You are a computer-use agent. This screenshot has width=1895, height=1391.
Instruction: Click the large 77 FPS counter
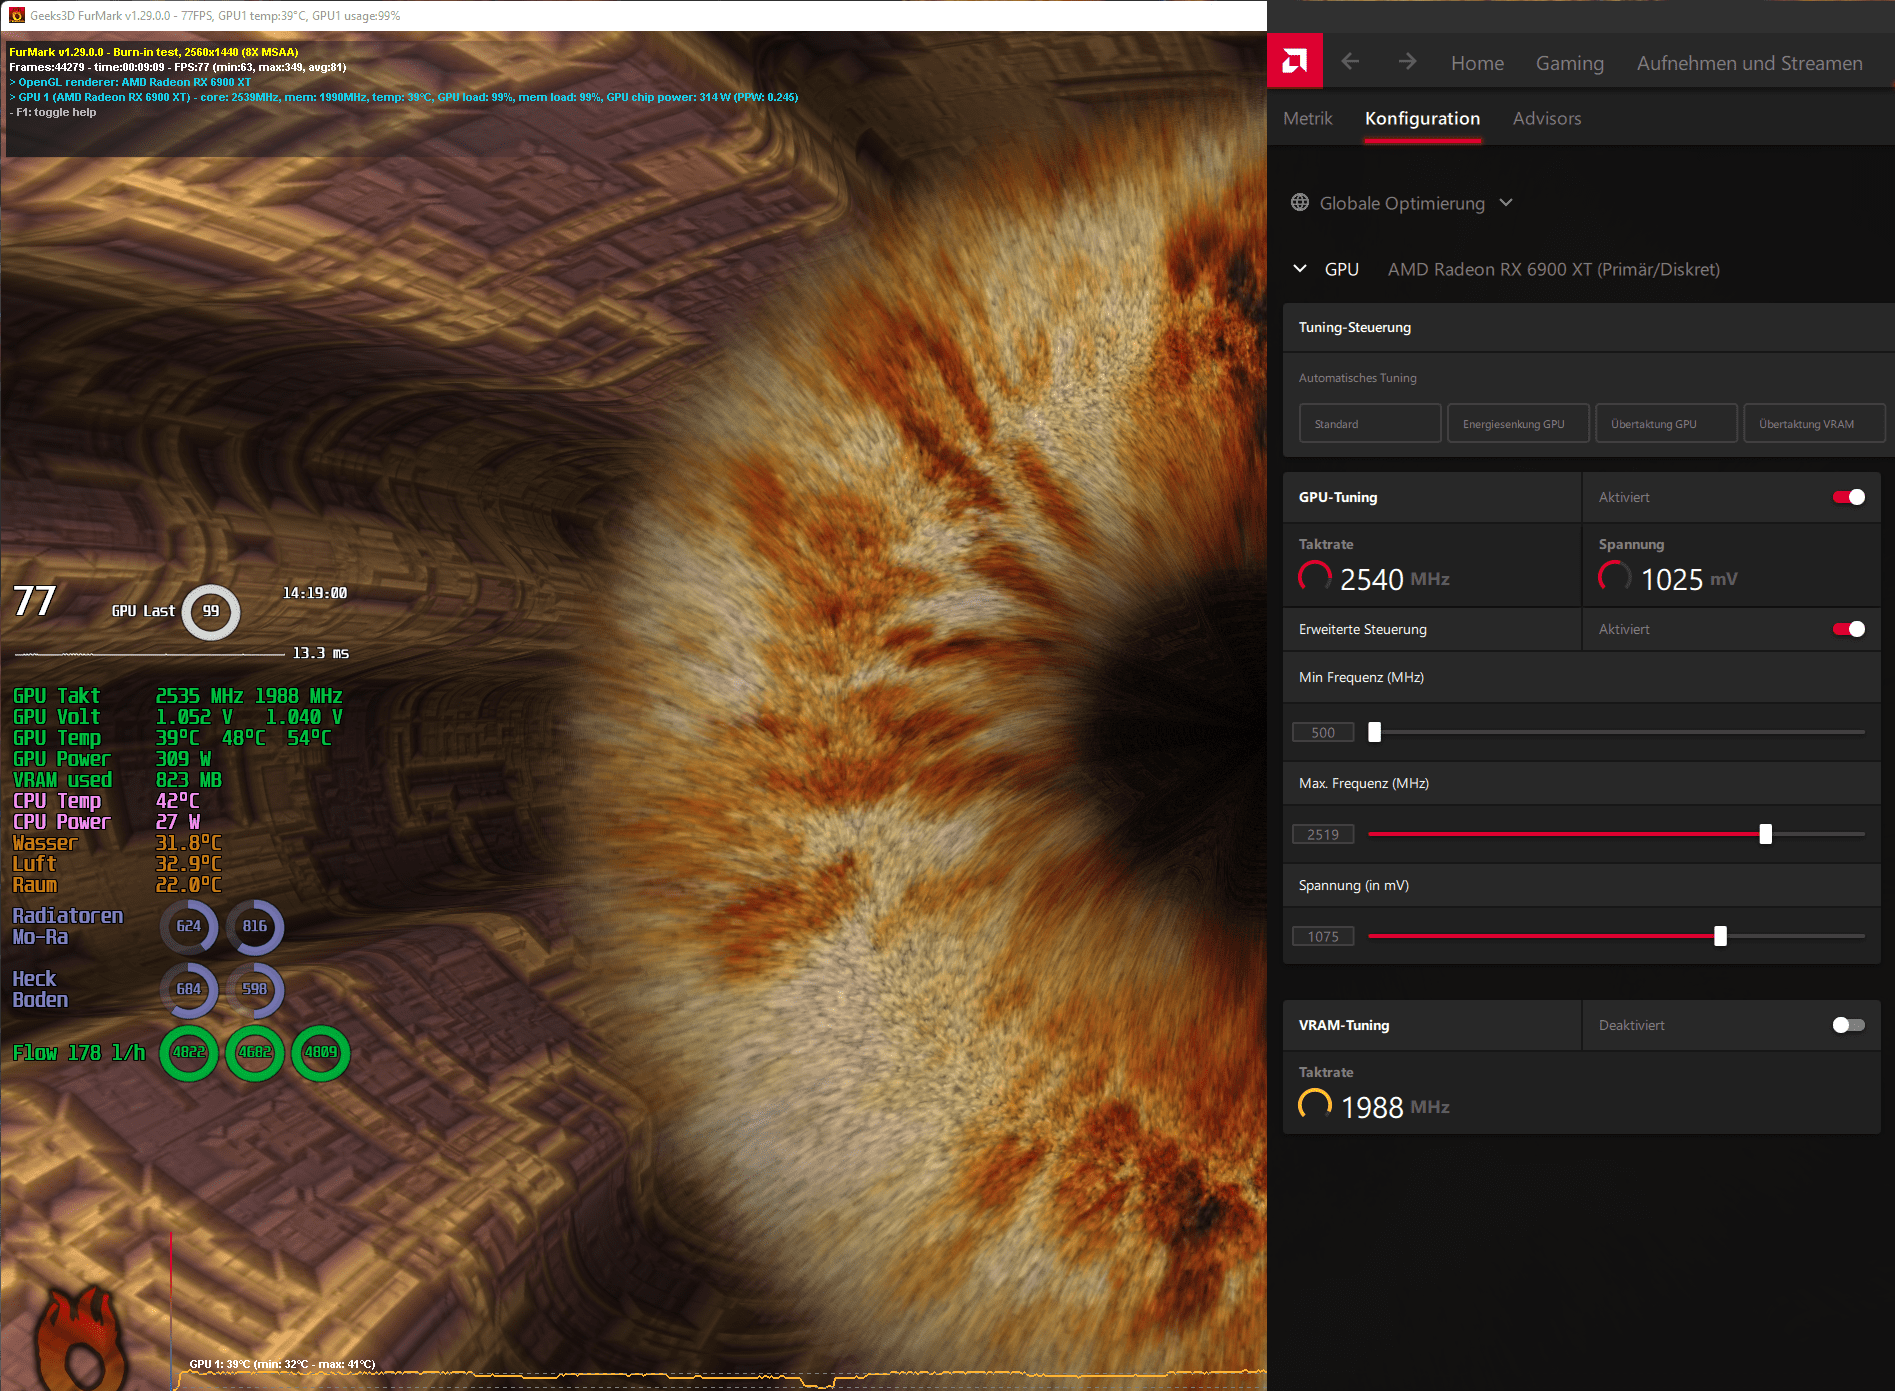click(x=35, y=601)
